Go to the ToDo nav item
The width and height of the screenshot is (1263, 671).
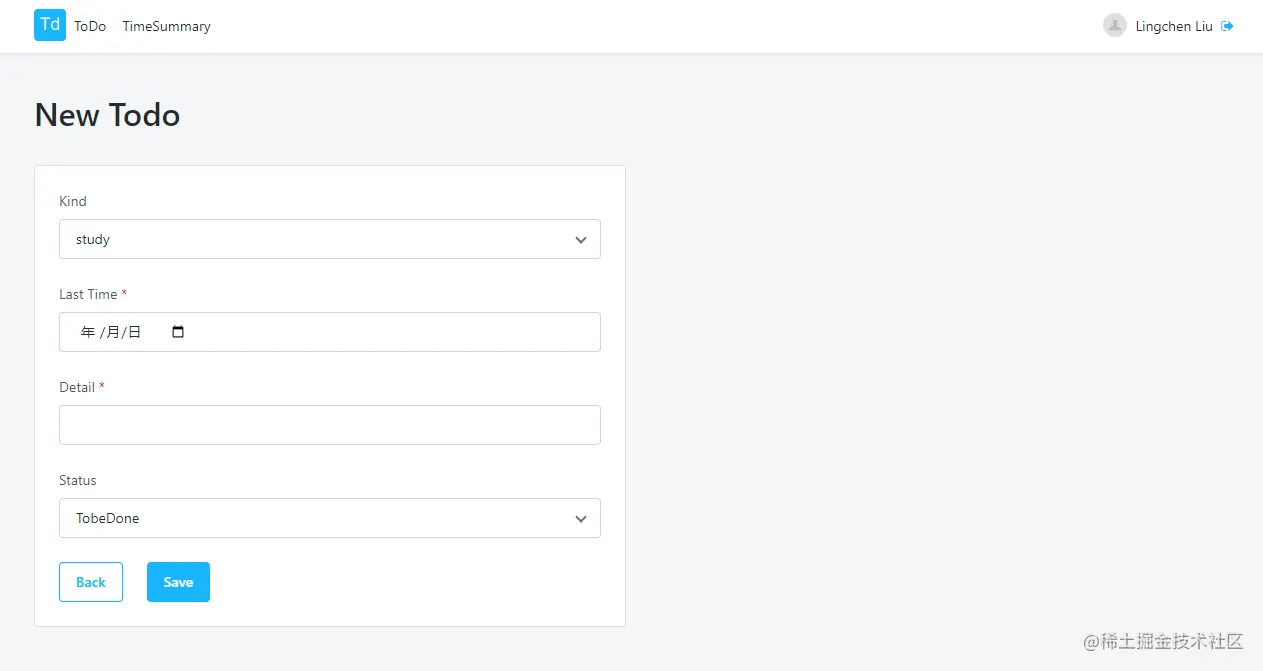point(90,27)
